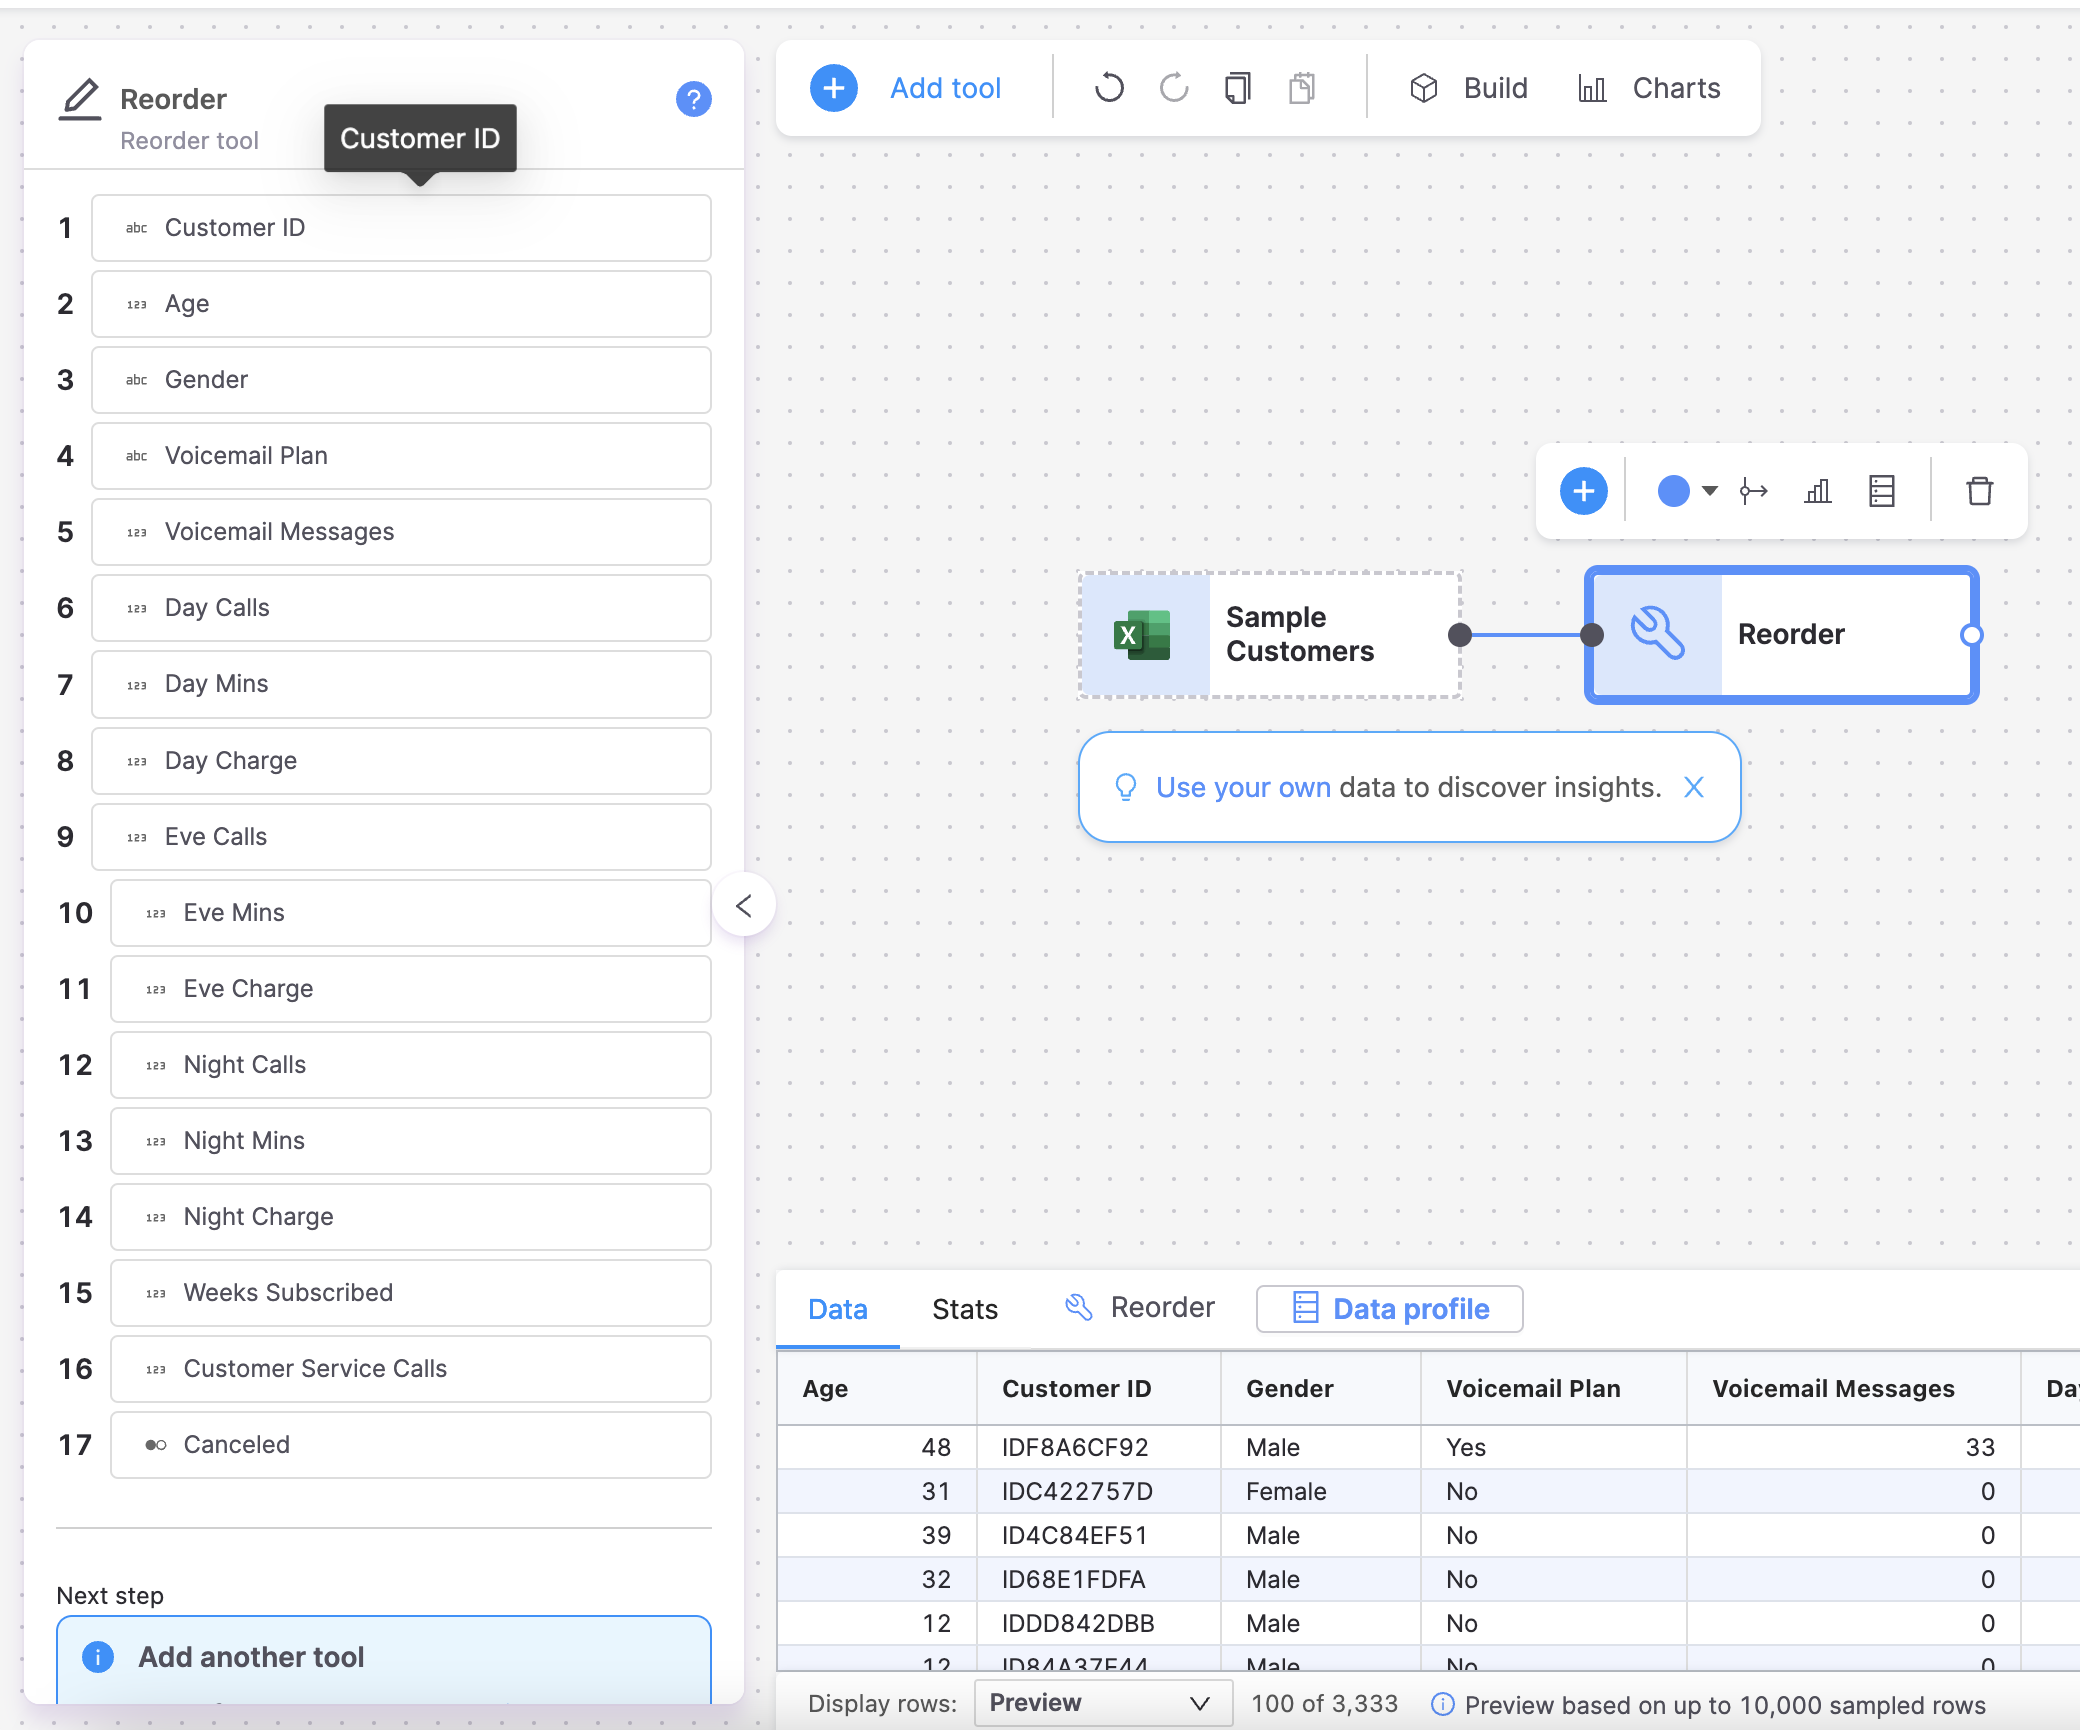Select the Reorder wrench node
The image size is (2080, 1730).
pos(1782,635)
